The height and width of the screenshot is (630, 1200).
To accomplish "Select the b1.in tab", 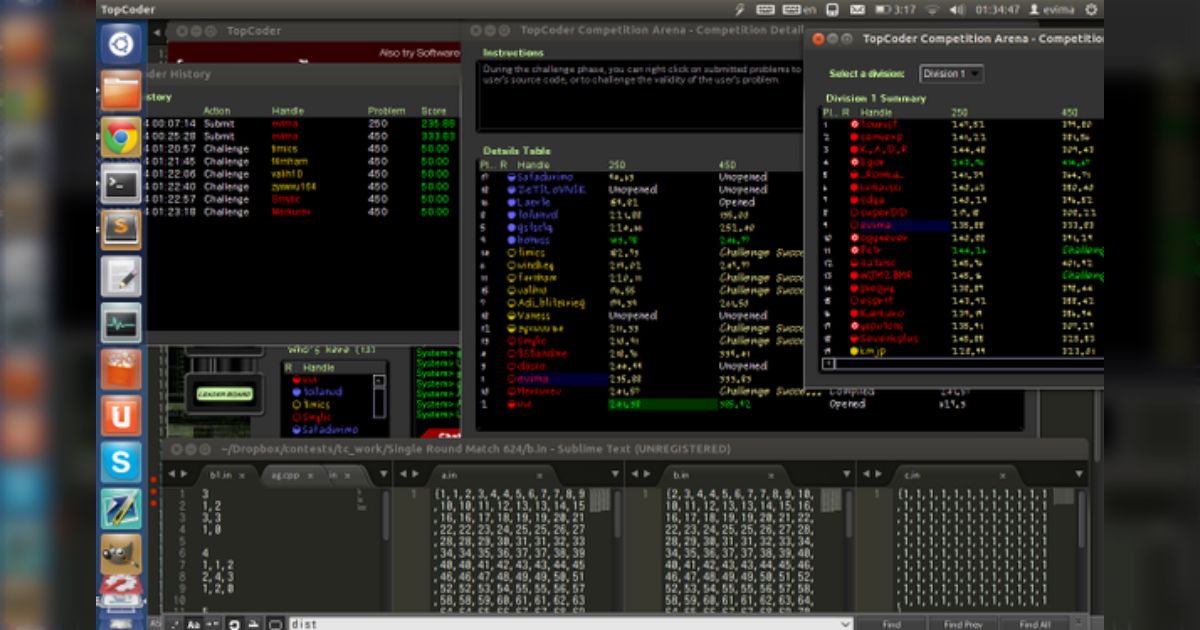I will click(220, 475).
